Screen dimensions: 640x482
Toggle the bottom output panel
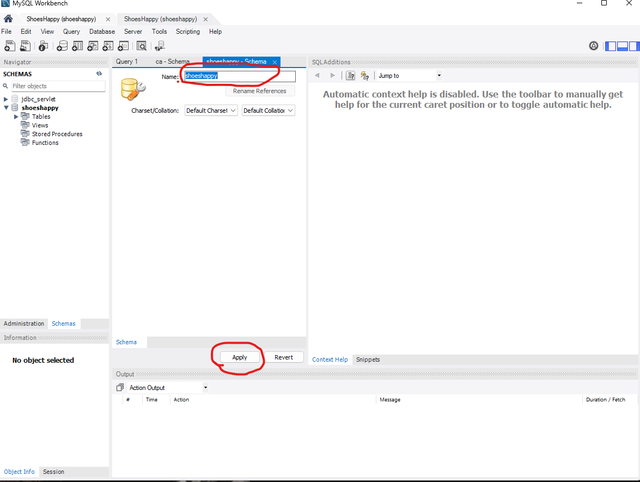622,46
